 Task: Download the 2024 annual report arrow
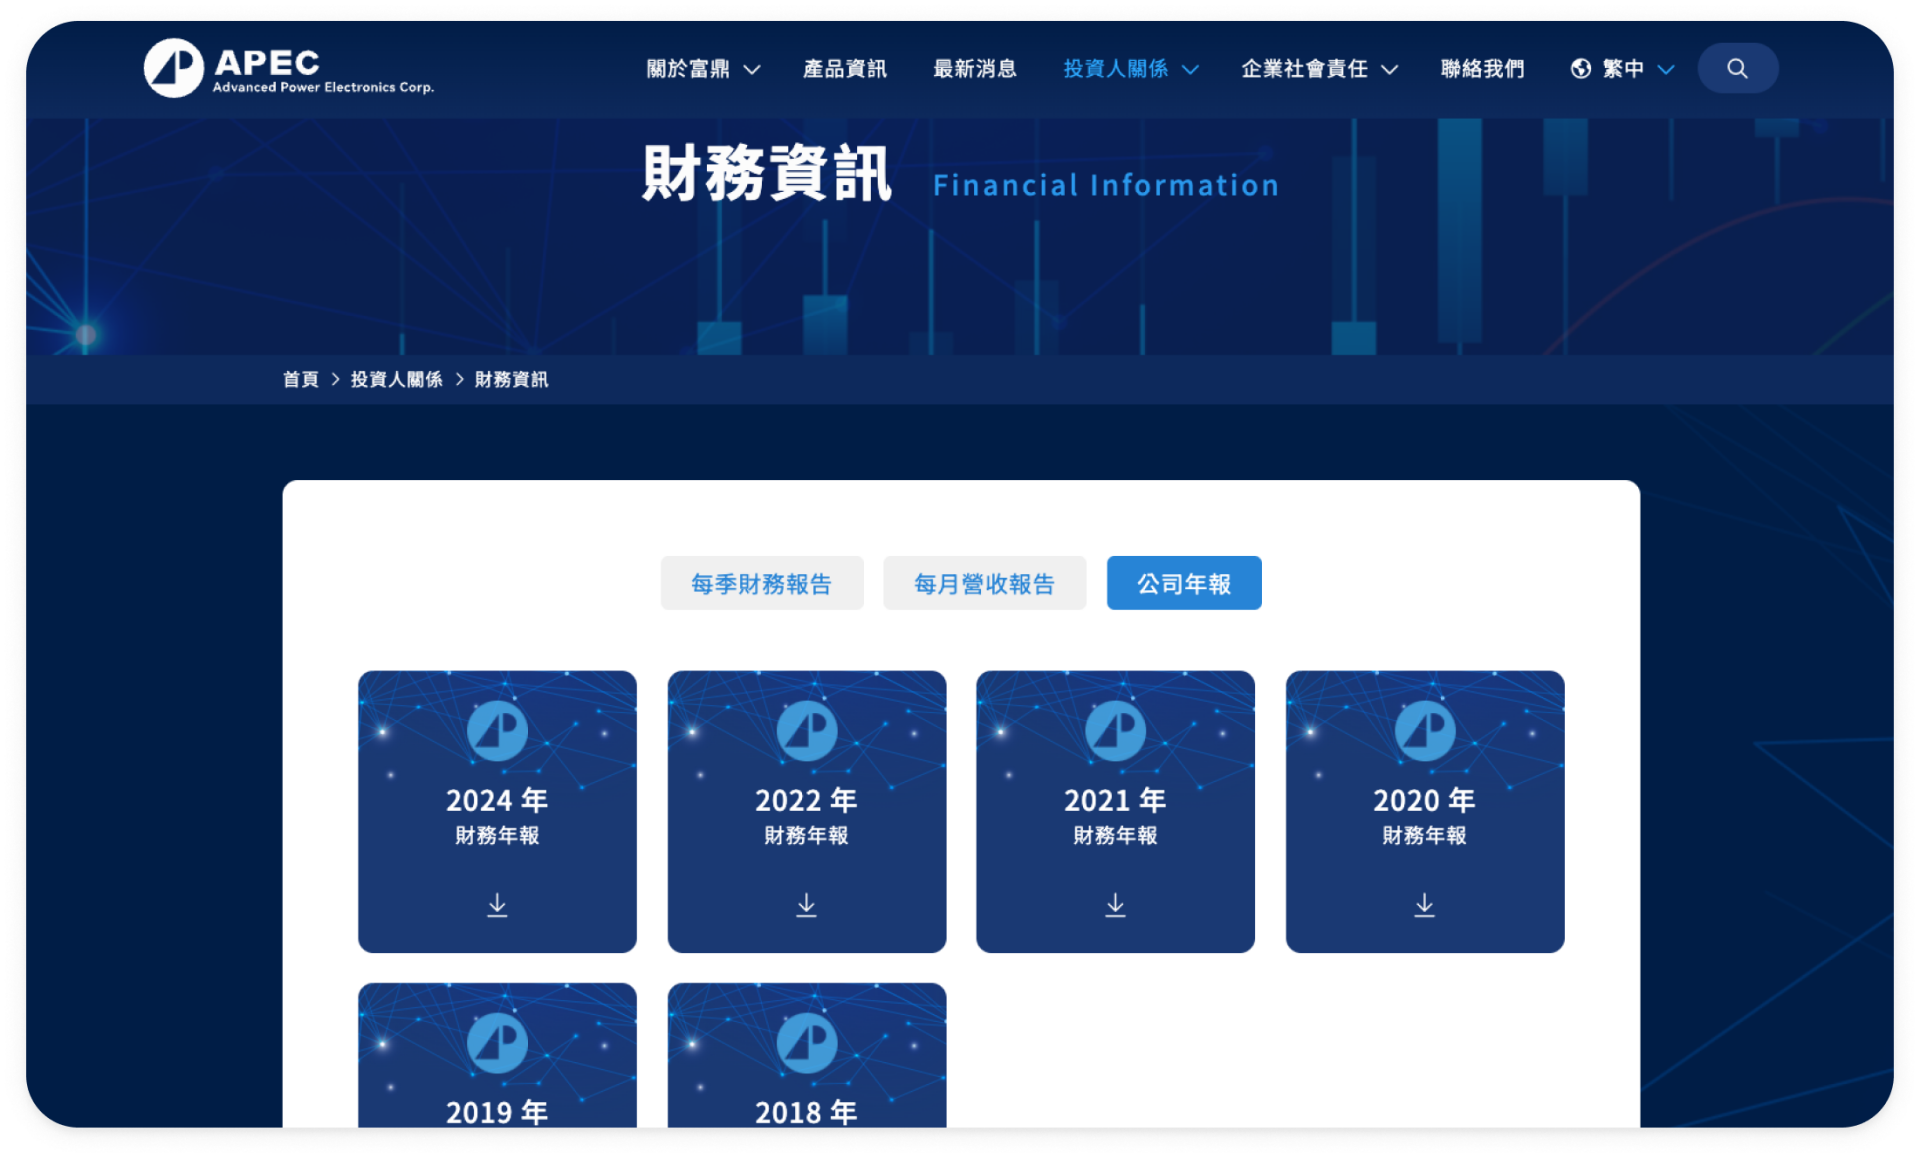pyautogui.click(x=497, y=905)
